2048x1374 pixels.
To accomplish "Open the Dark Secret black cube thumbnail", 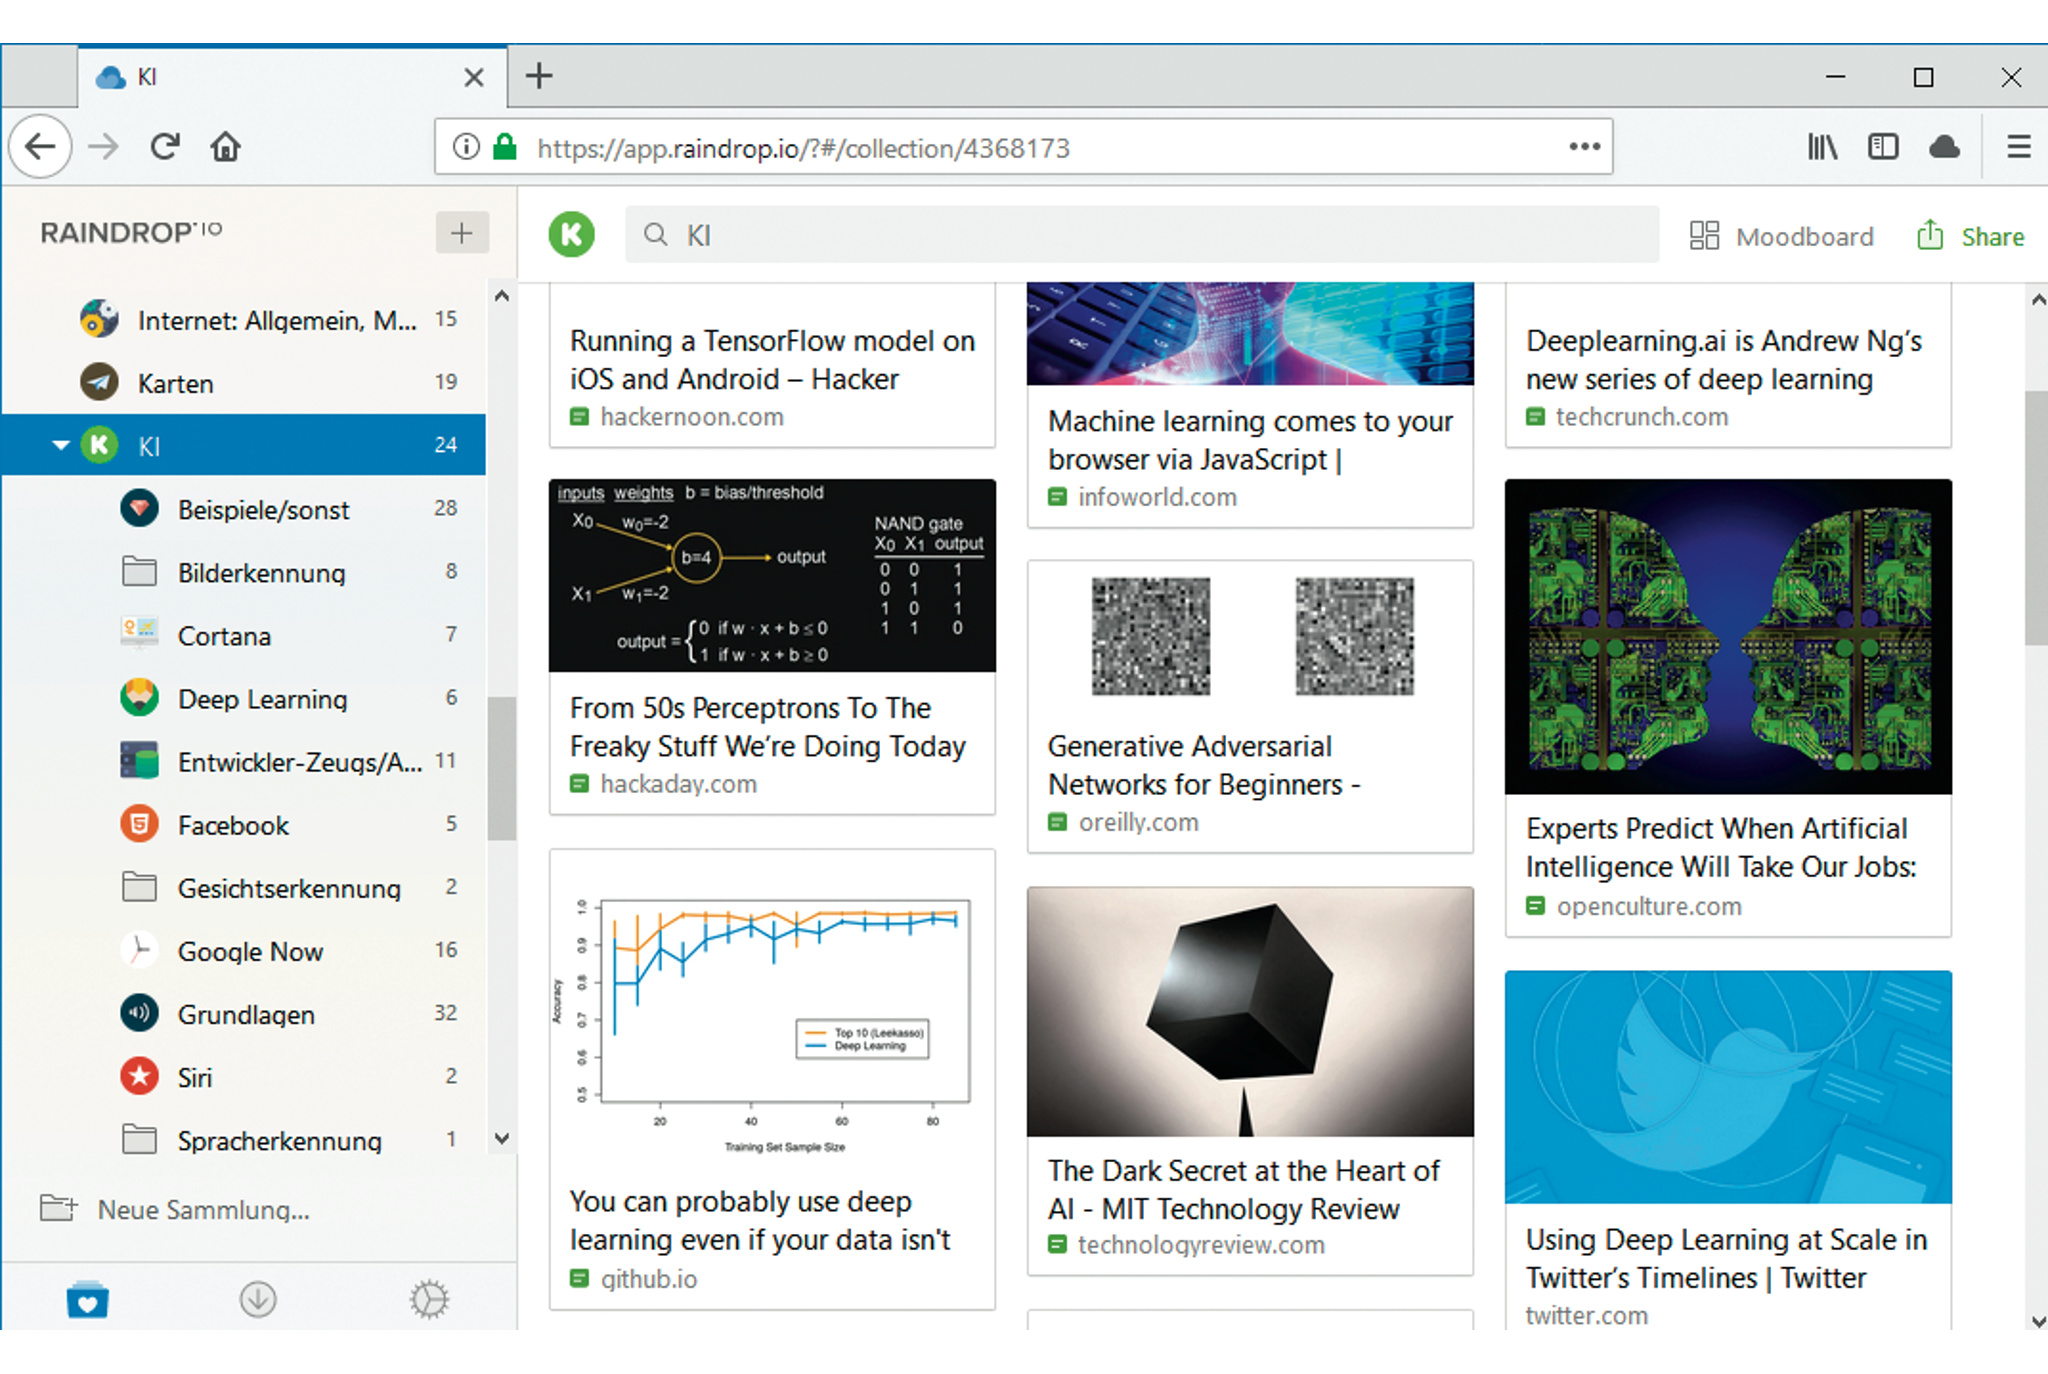I will [1249, 1010].
